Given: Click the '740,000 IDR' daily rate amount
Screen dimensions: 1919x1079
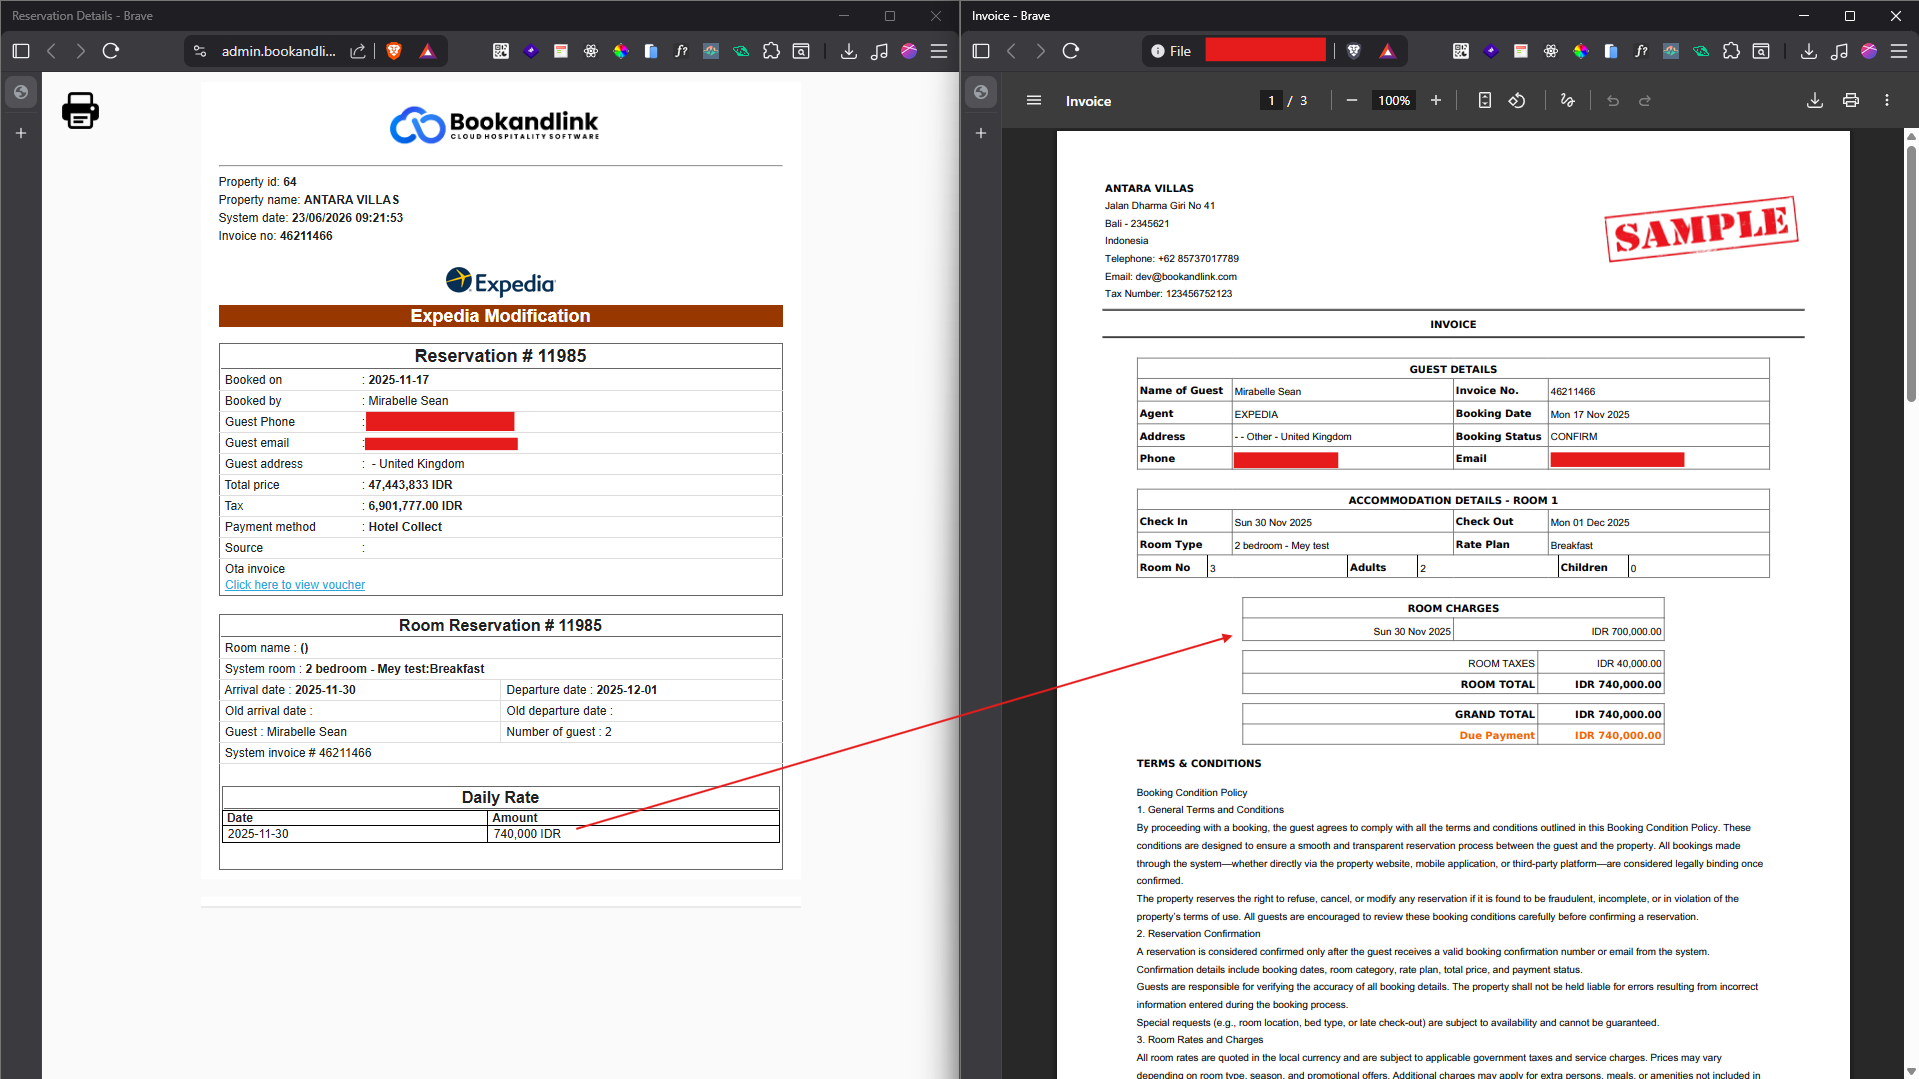Looking at the screenshot, I should pos(527,834).
